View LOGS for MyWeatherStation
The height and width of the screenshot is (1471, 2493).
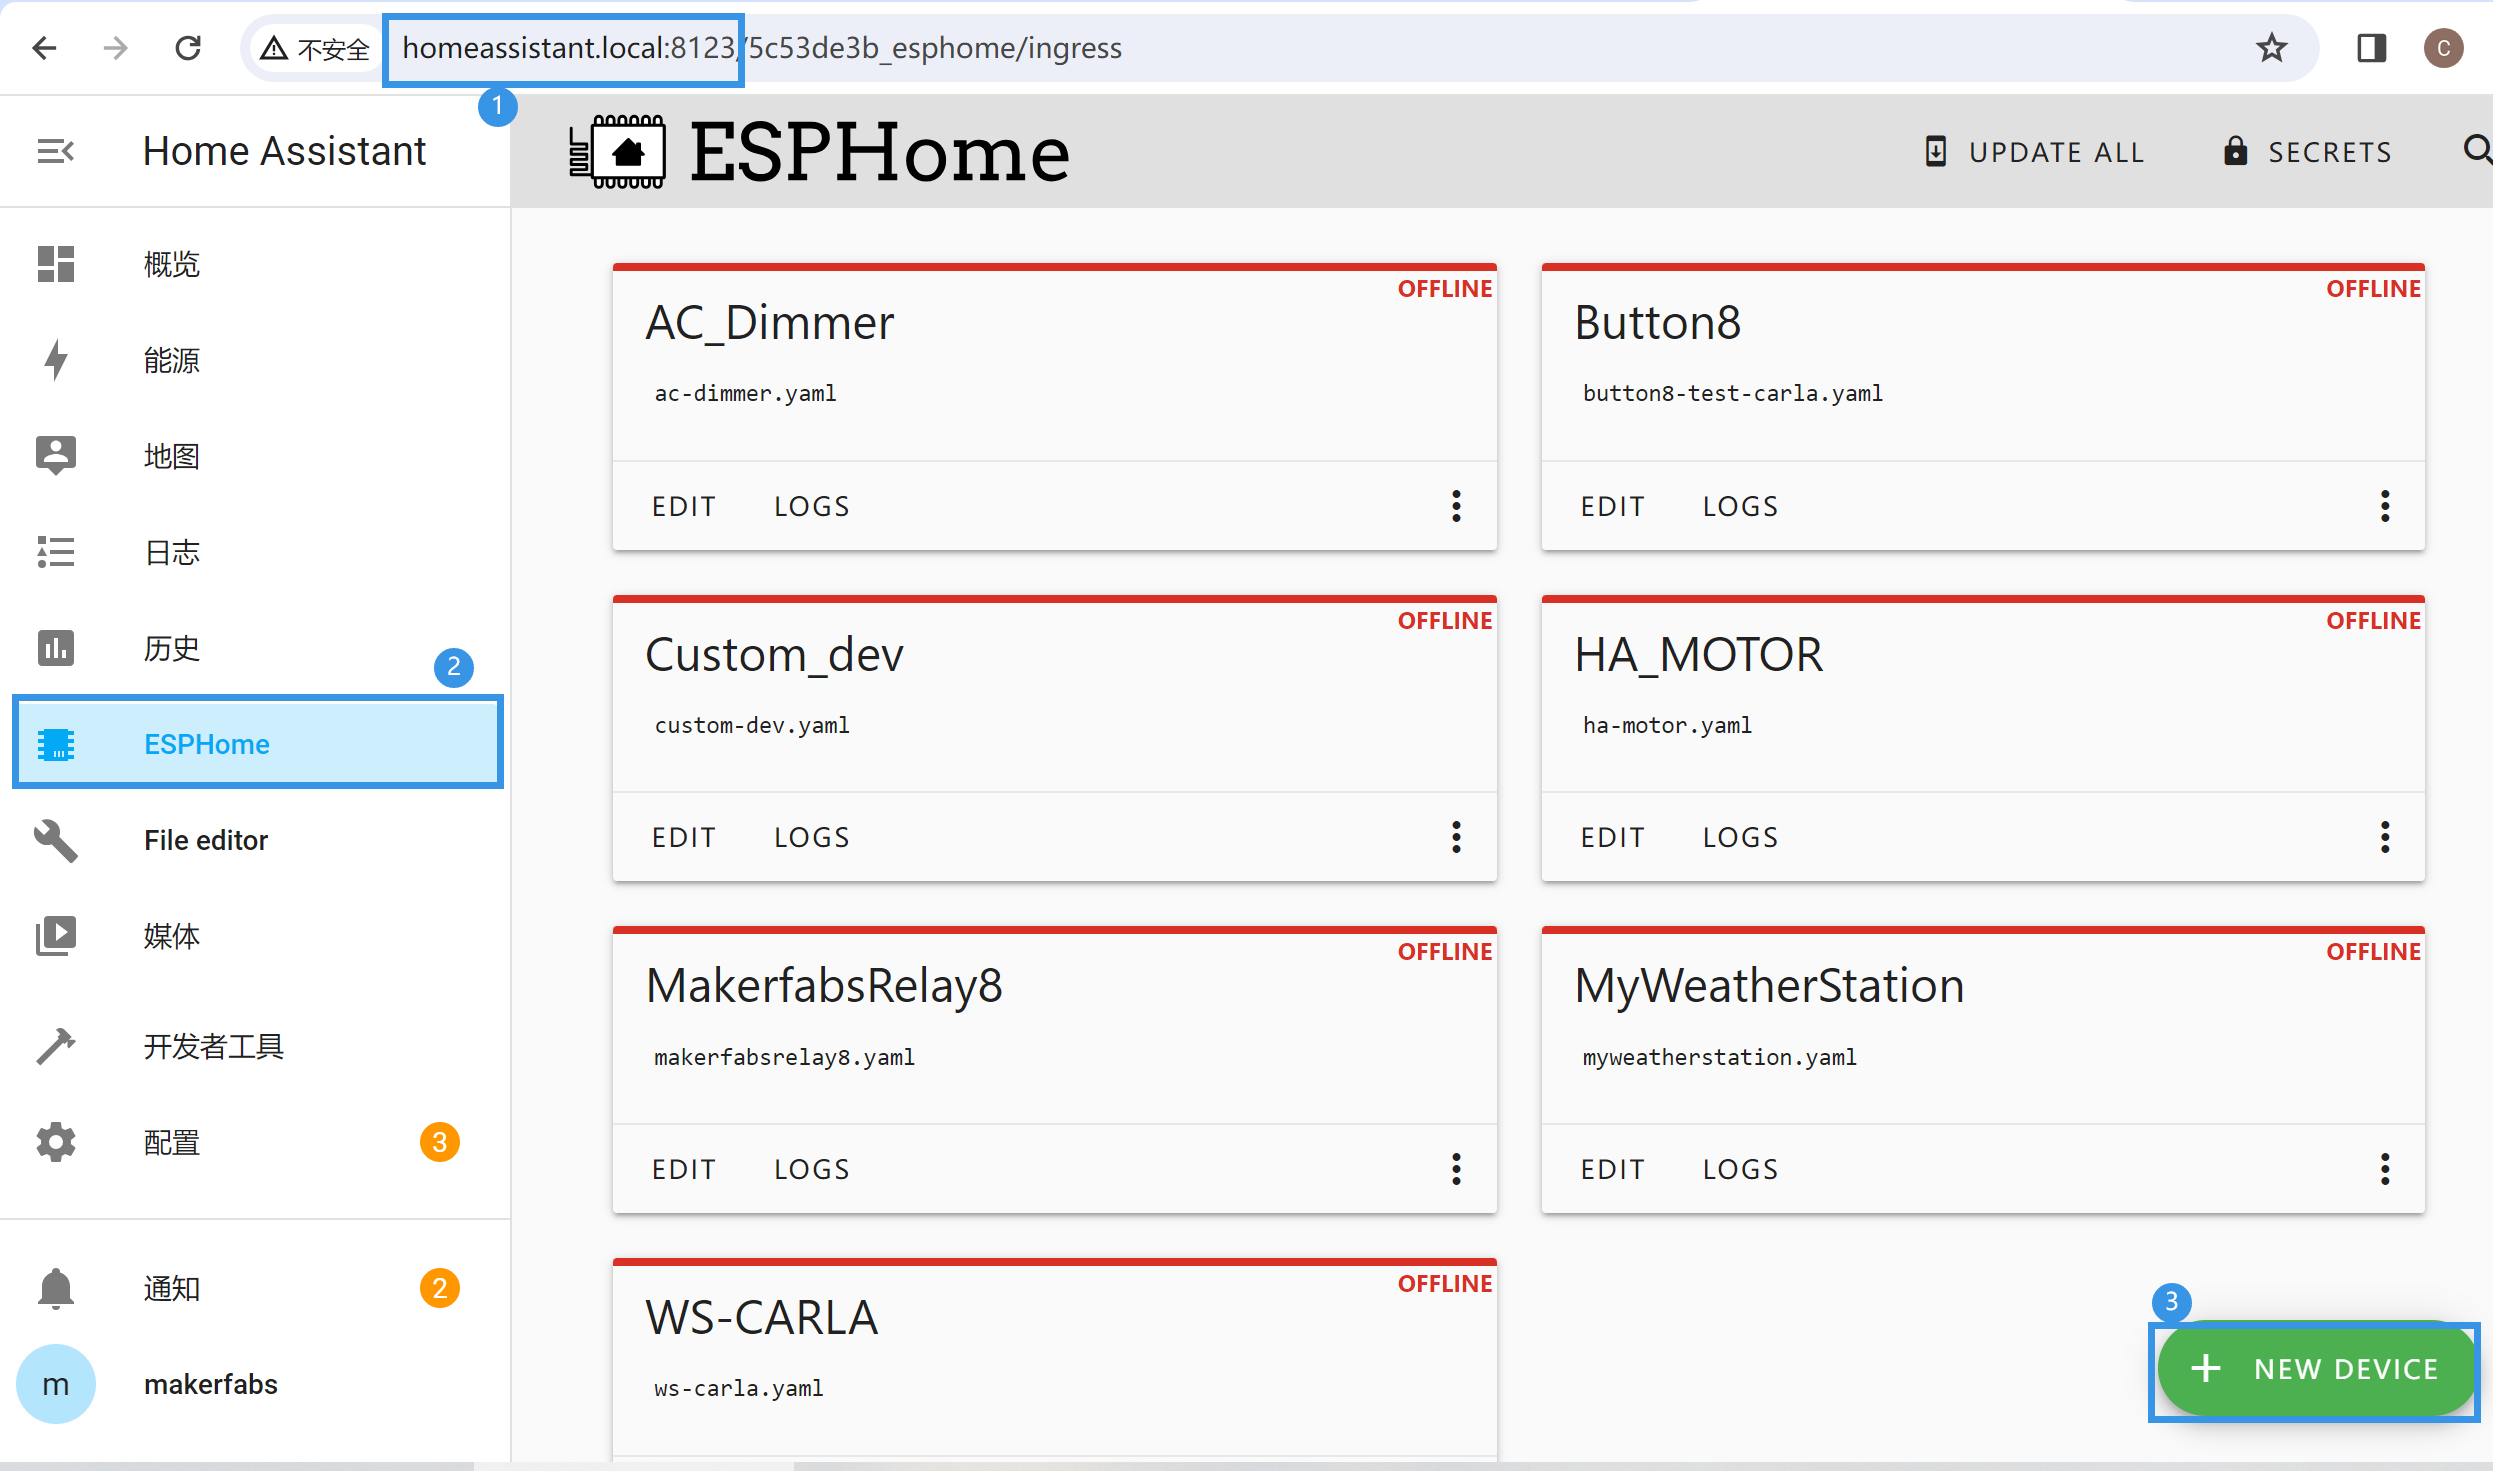coord(1741,1169)
